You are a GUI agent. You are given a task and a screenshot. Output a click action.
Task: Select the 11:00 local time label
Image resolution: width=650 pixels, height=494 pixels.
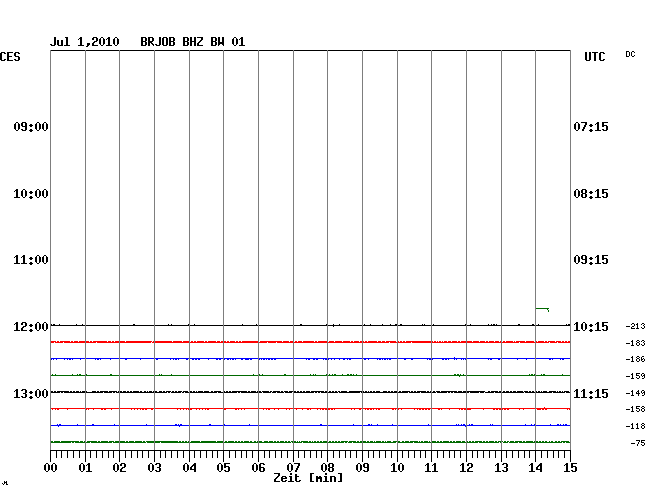(31, 260)
